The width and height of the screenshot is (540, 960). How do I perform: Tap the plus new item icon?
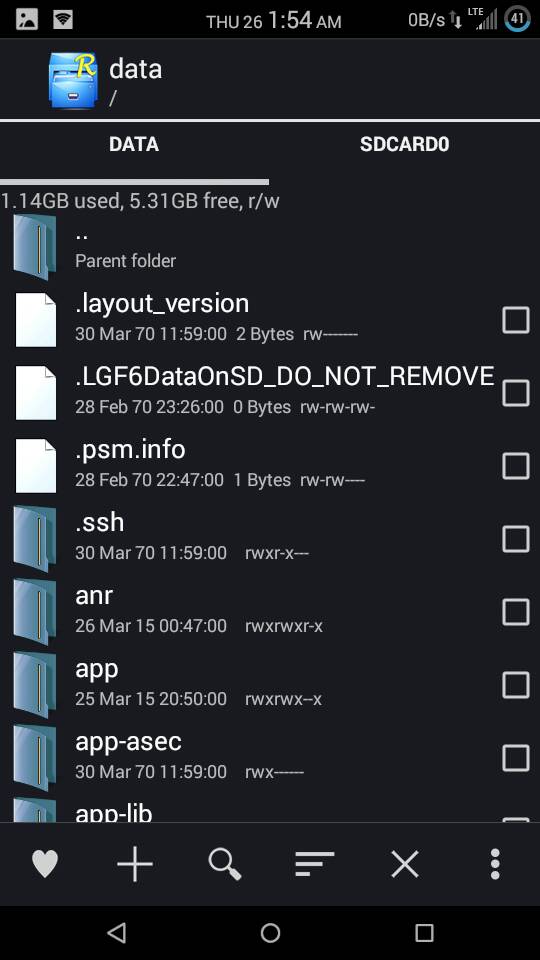click(135, 864)
